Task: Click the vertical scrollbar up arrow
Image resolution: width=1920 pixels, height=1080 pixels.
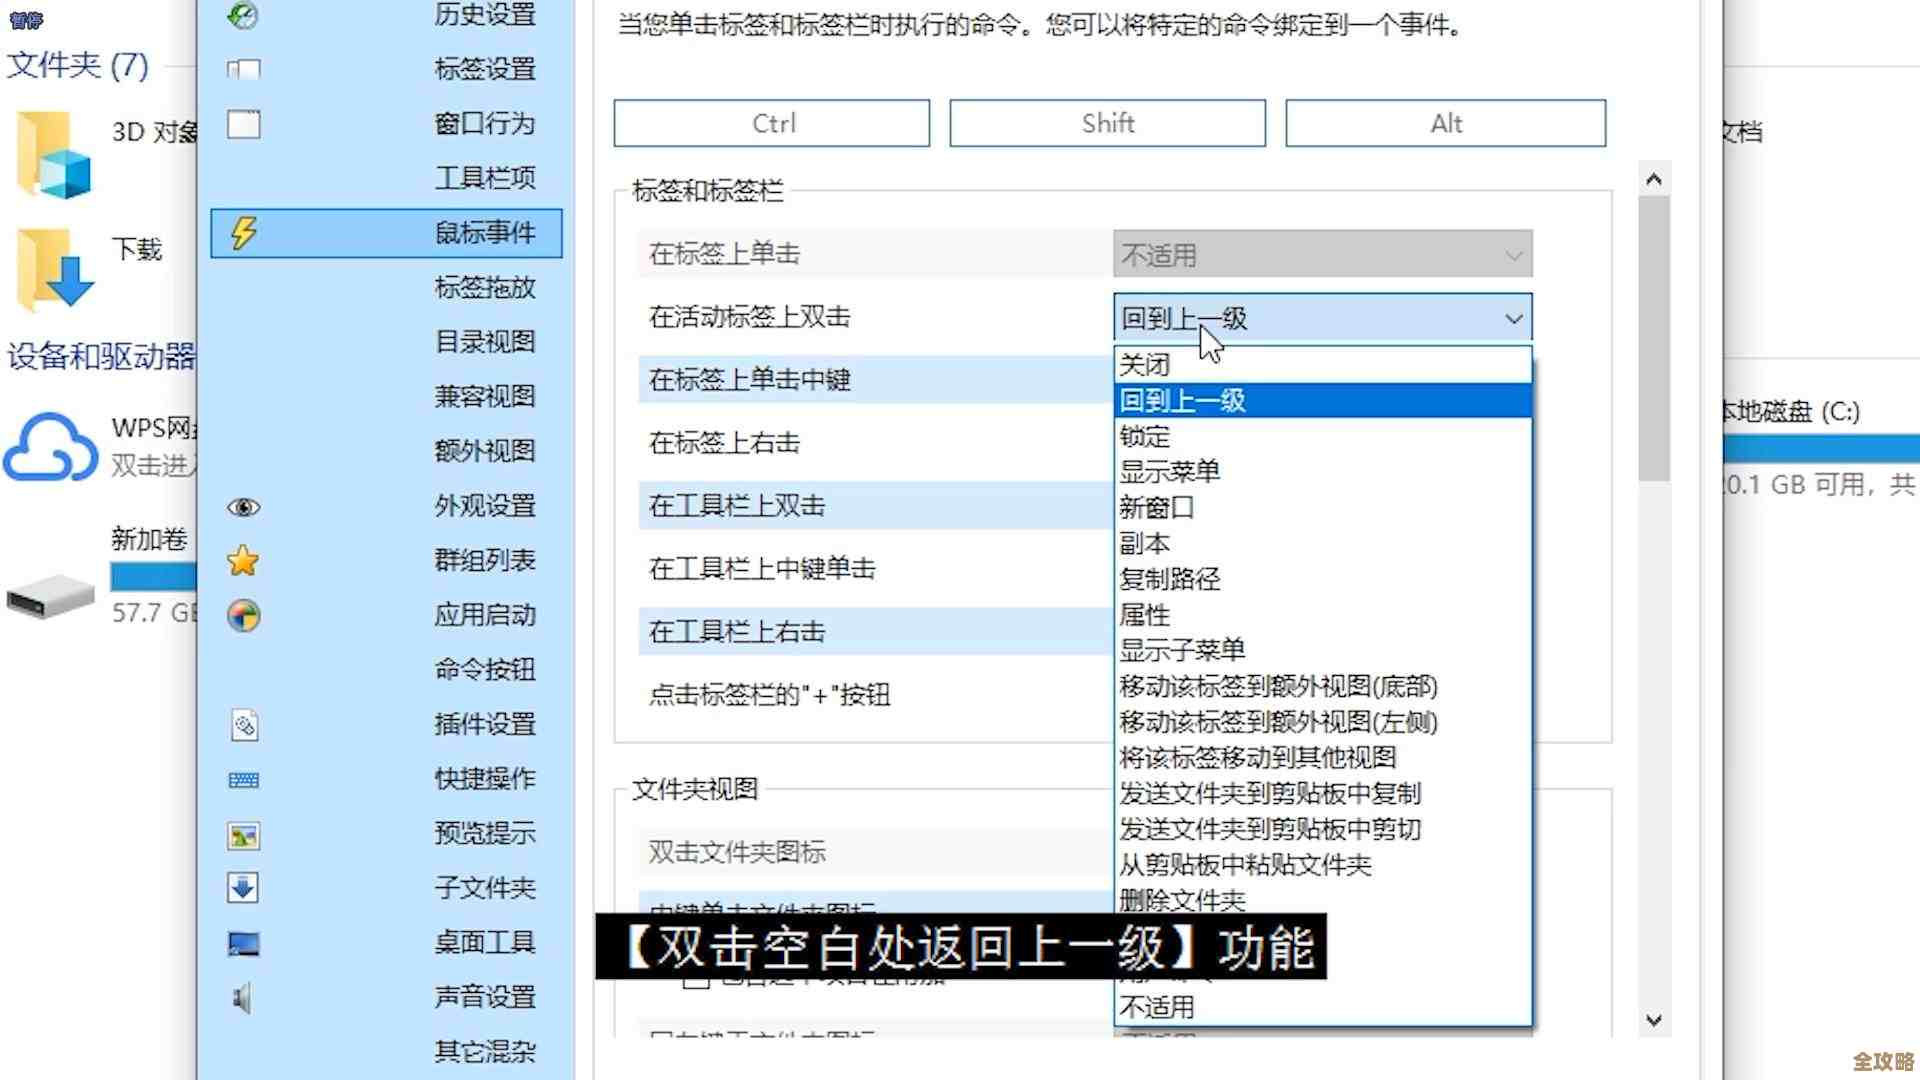Action: (x=1655, y=178)
